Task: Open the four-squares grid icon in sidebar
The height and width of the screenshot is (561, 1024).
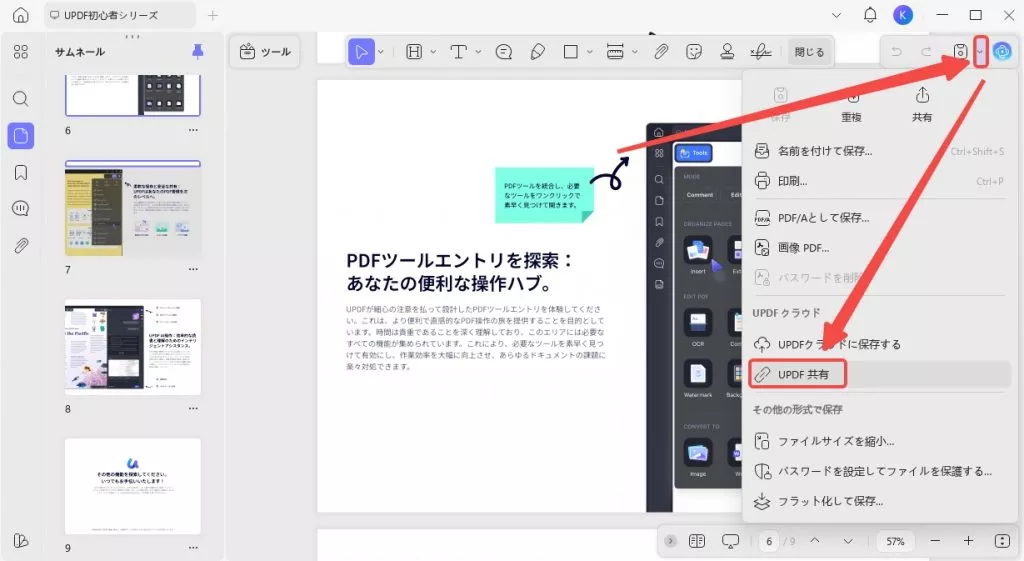Action: tap(21, 52)
